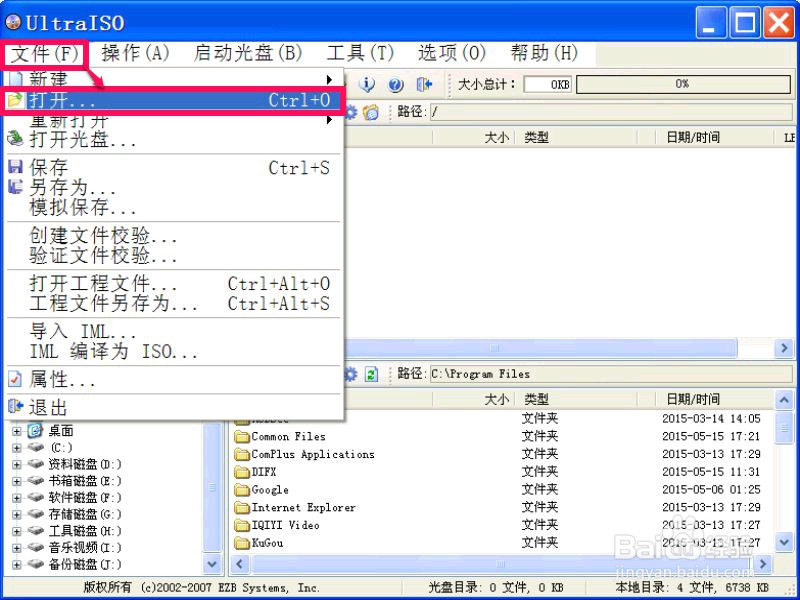Open the 新建 submenu arrow
The image size is (800, 600).
330,78
